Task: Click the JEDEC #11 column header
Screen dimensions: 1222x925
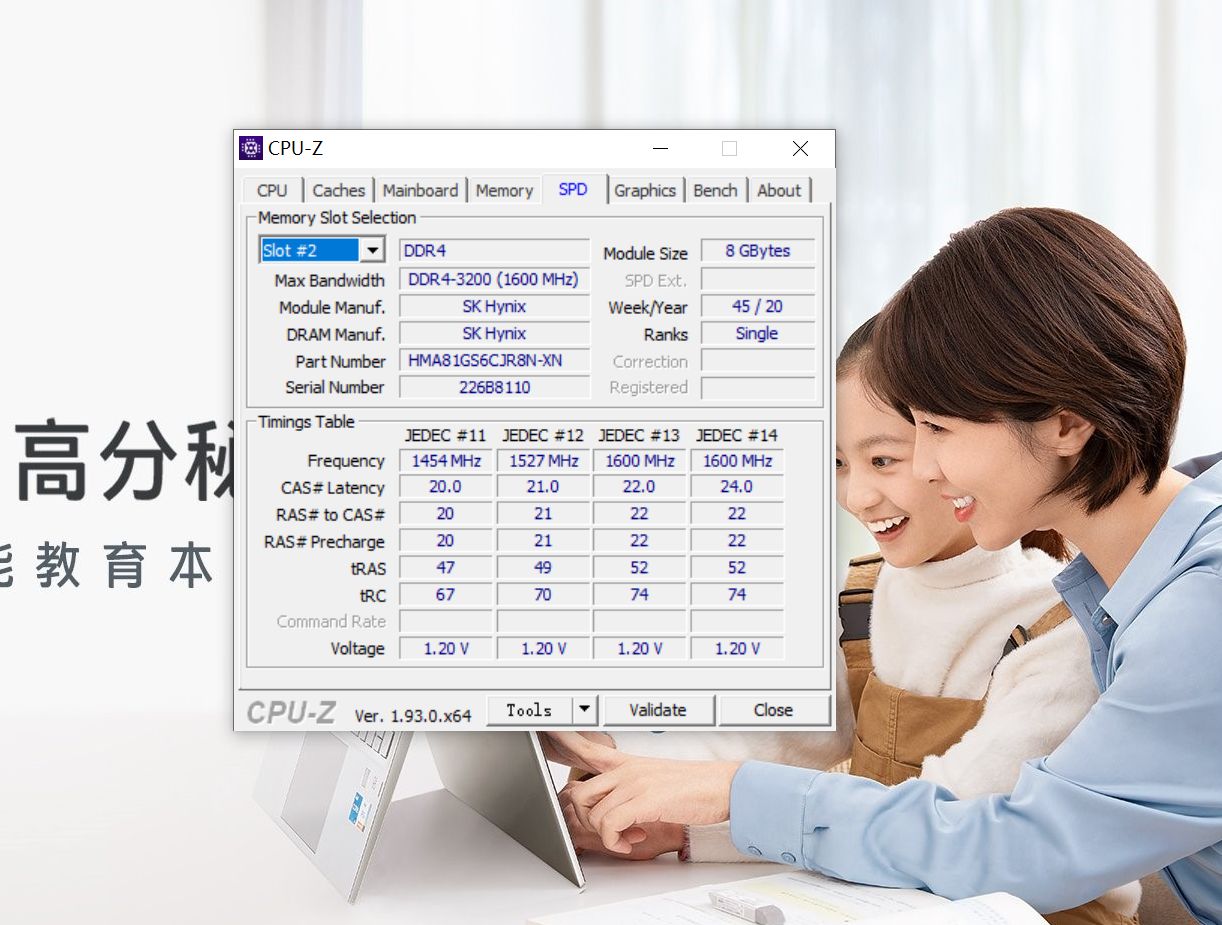Action: [x=445, y=435]
